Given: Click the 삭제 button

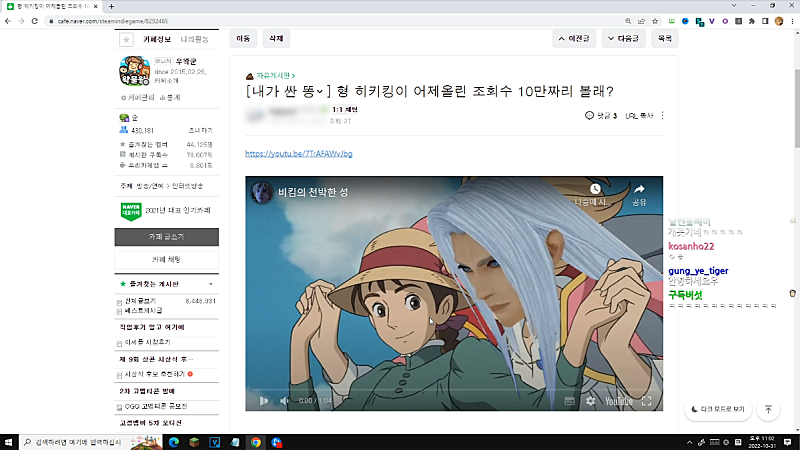Looking at the screenshot, I should pyautogui.click(x=276, y=38).
